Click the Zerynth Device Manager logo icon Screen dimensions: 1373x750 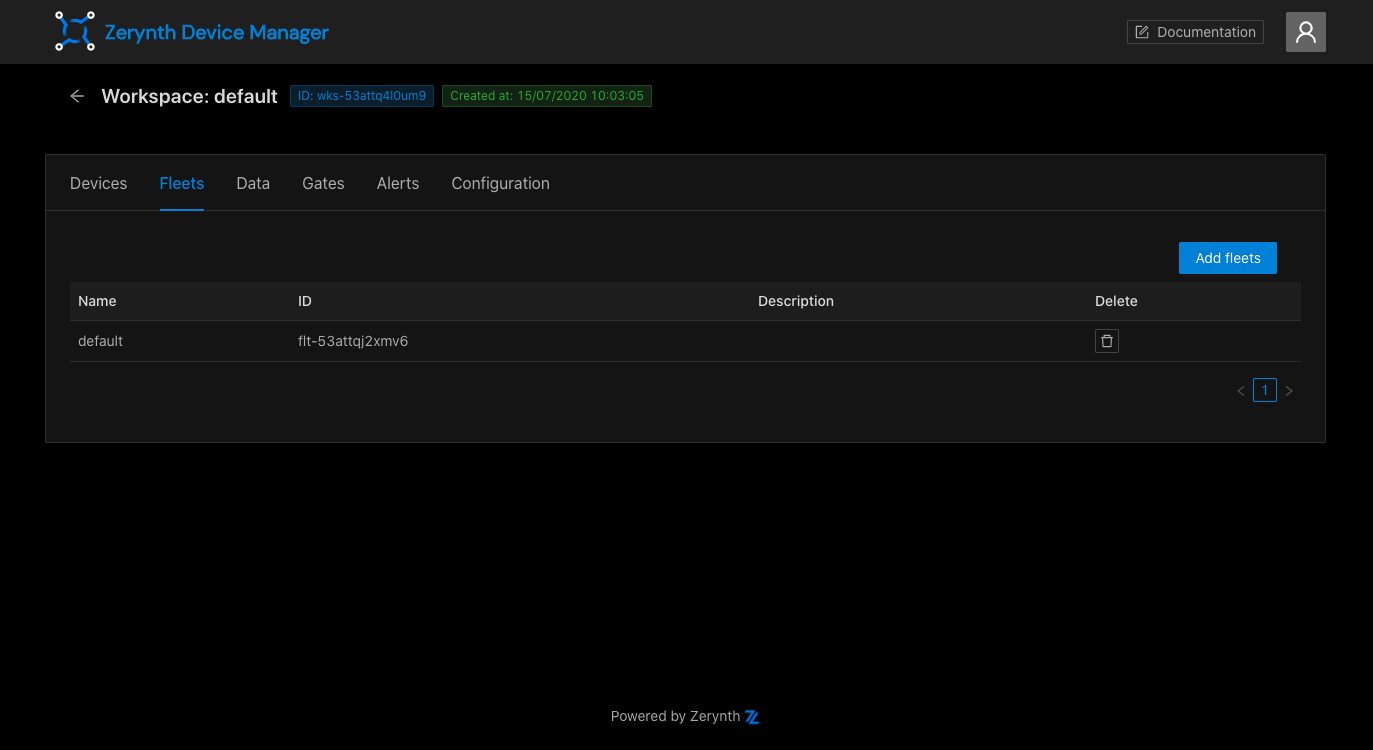coord(75,32)
